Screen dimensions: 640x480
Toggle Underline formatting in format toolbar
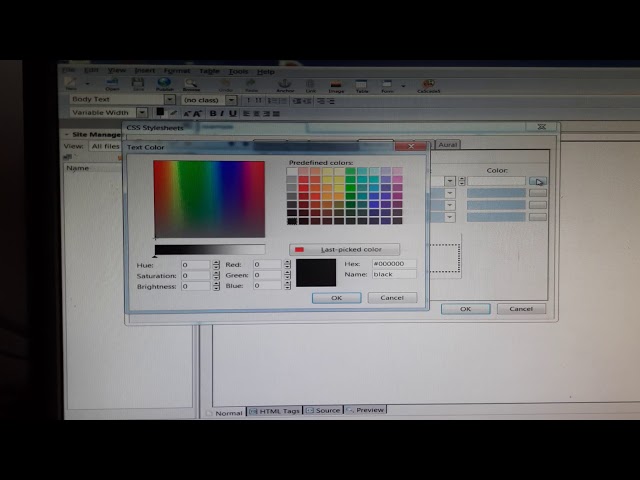pyautogui.click(x=233, y=113)
